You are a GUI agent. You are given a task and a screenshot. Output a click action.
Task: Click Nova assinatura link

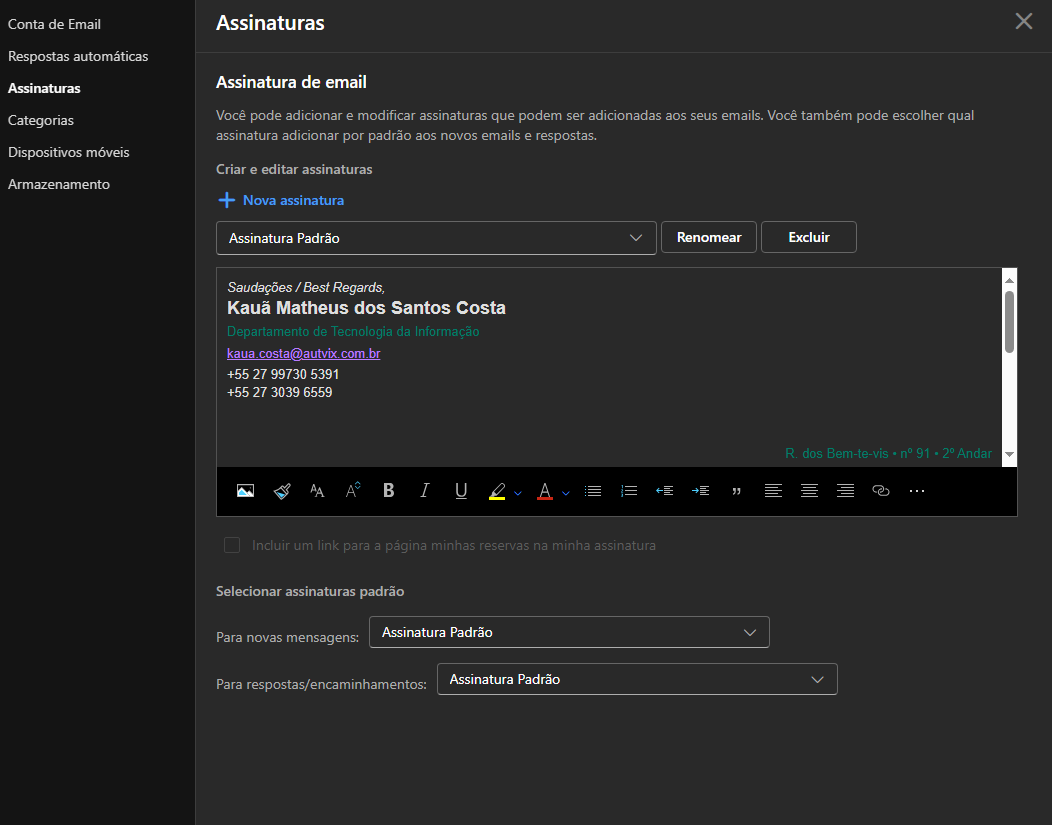pyautogui.click(x=293, y=200)
